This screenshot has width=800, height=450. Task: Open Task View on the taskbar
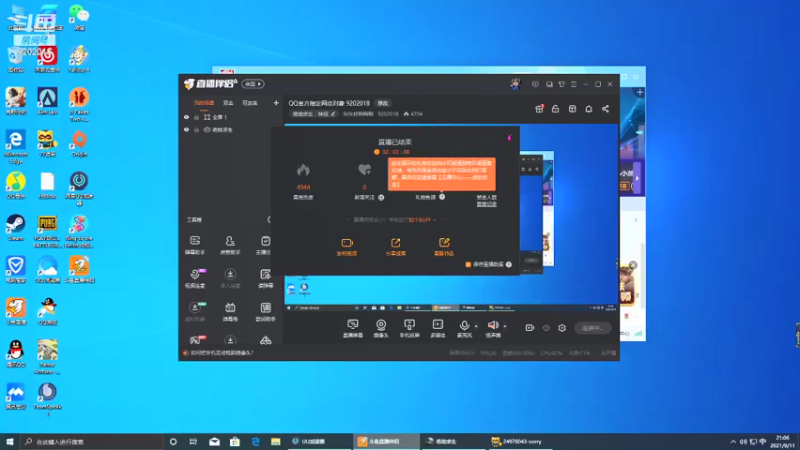[193, 441]
